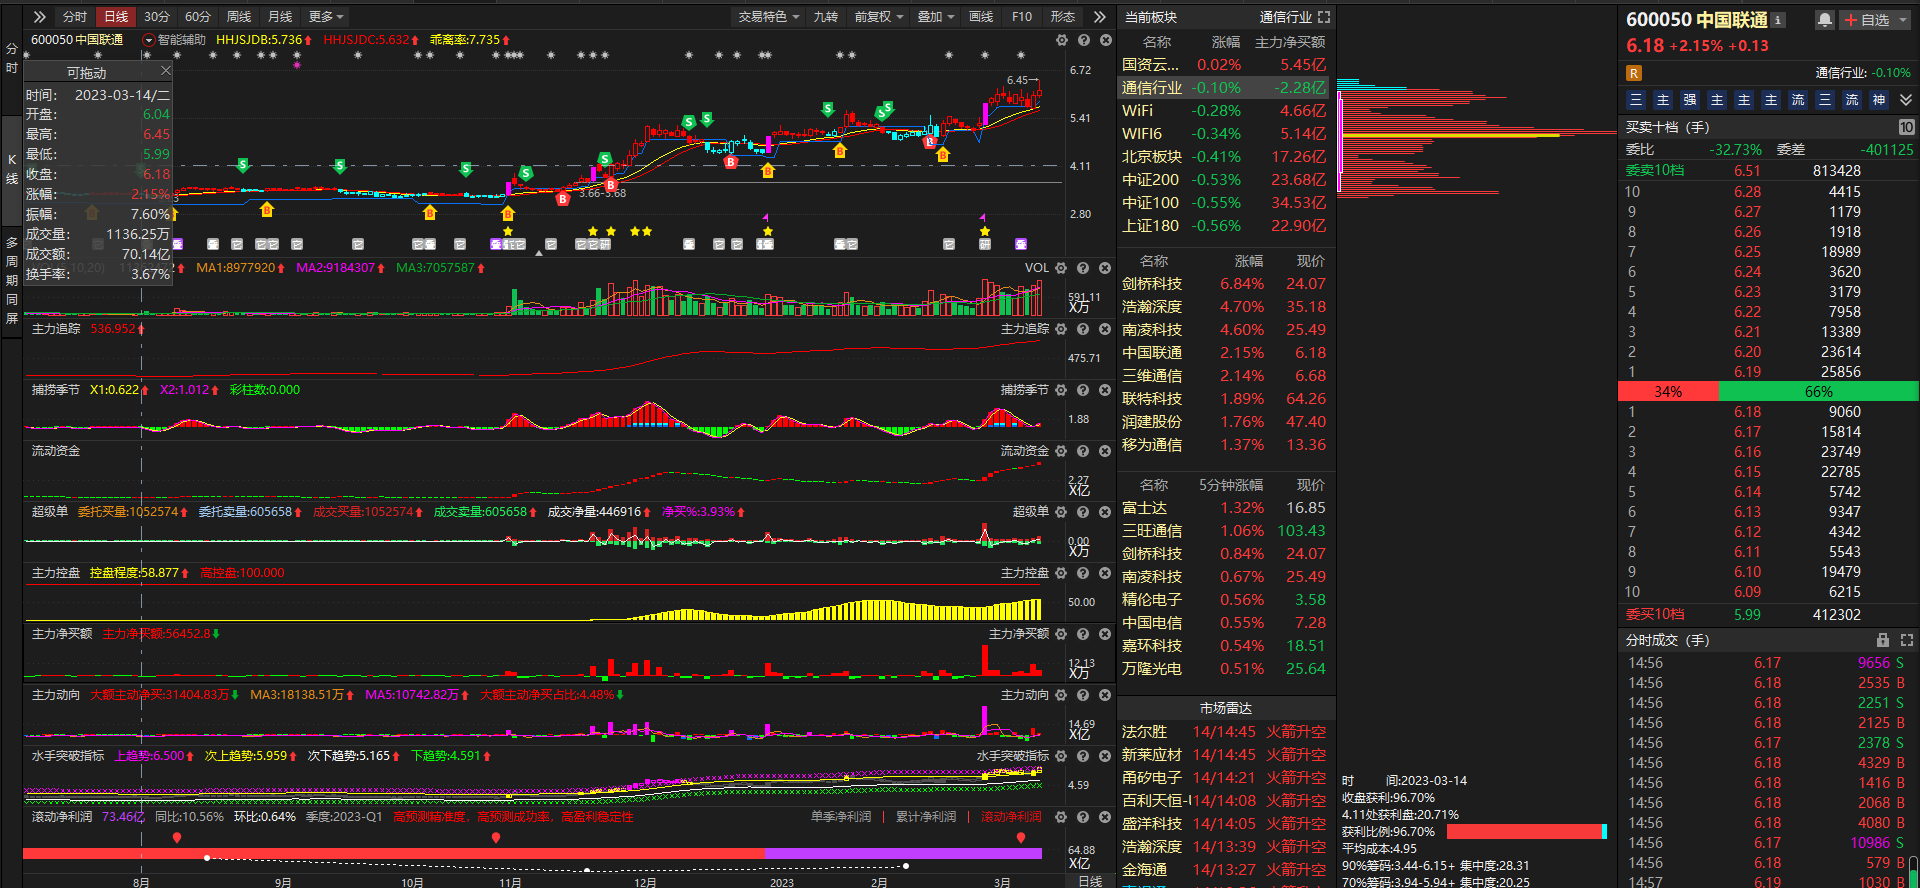Switch to the 分时 period in the top toolbar
Viewport: 1920px width, 888px height.
(x=75, y=17)
